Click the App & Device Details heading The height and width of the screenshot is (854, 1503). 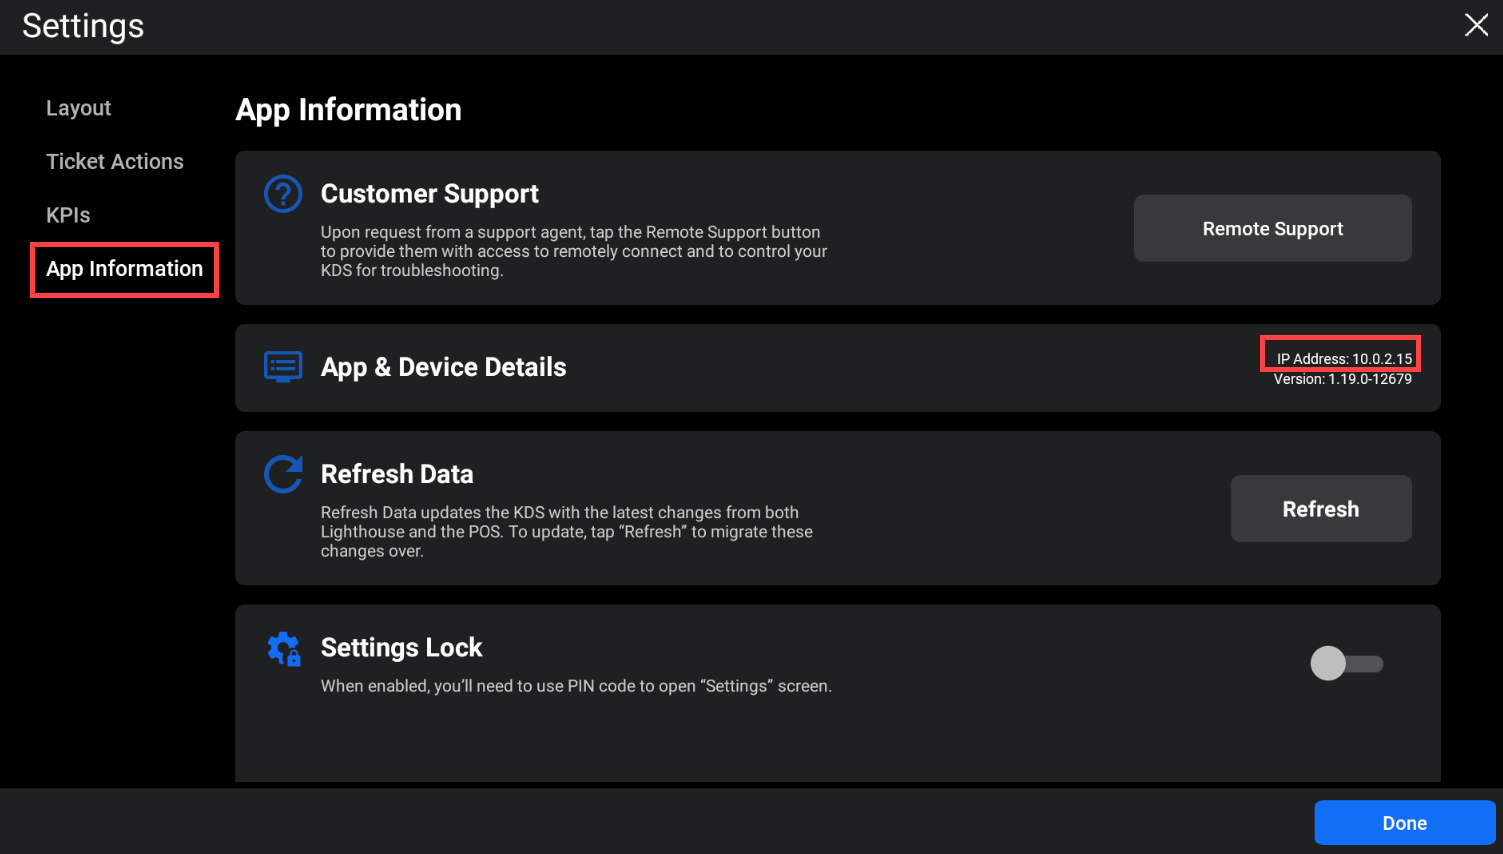point(443,367)
